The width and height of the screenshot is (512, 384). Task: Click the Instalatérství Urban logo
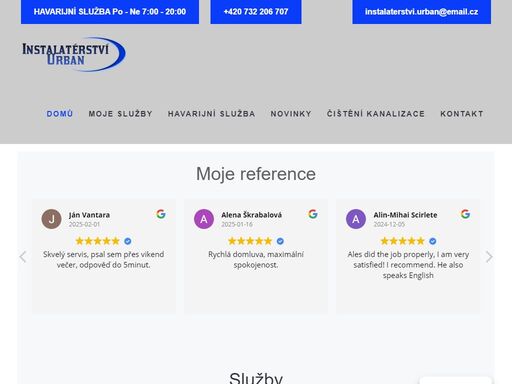(x=73, y=54)
